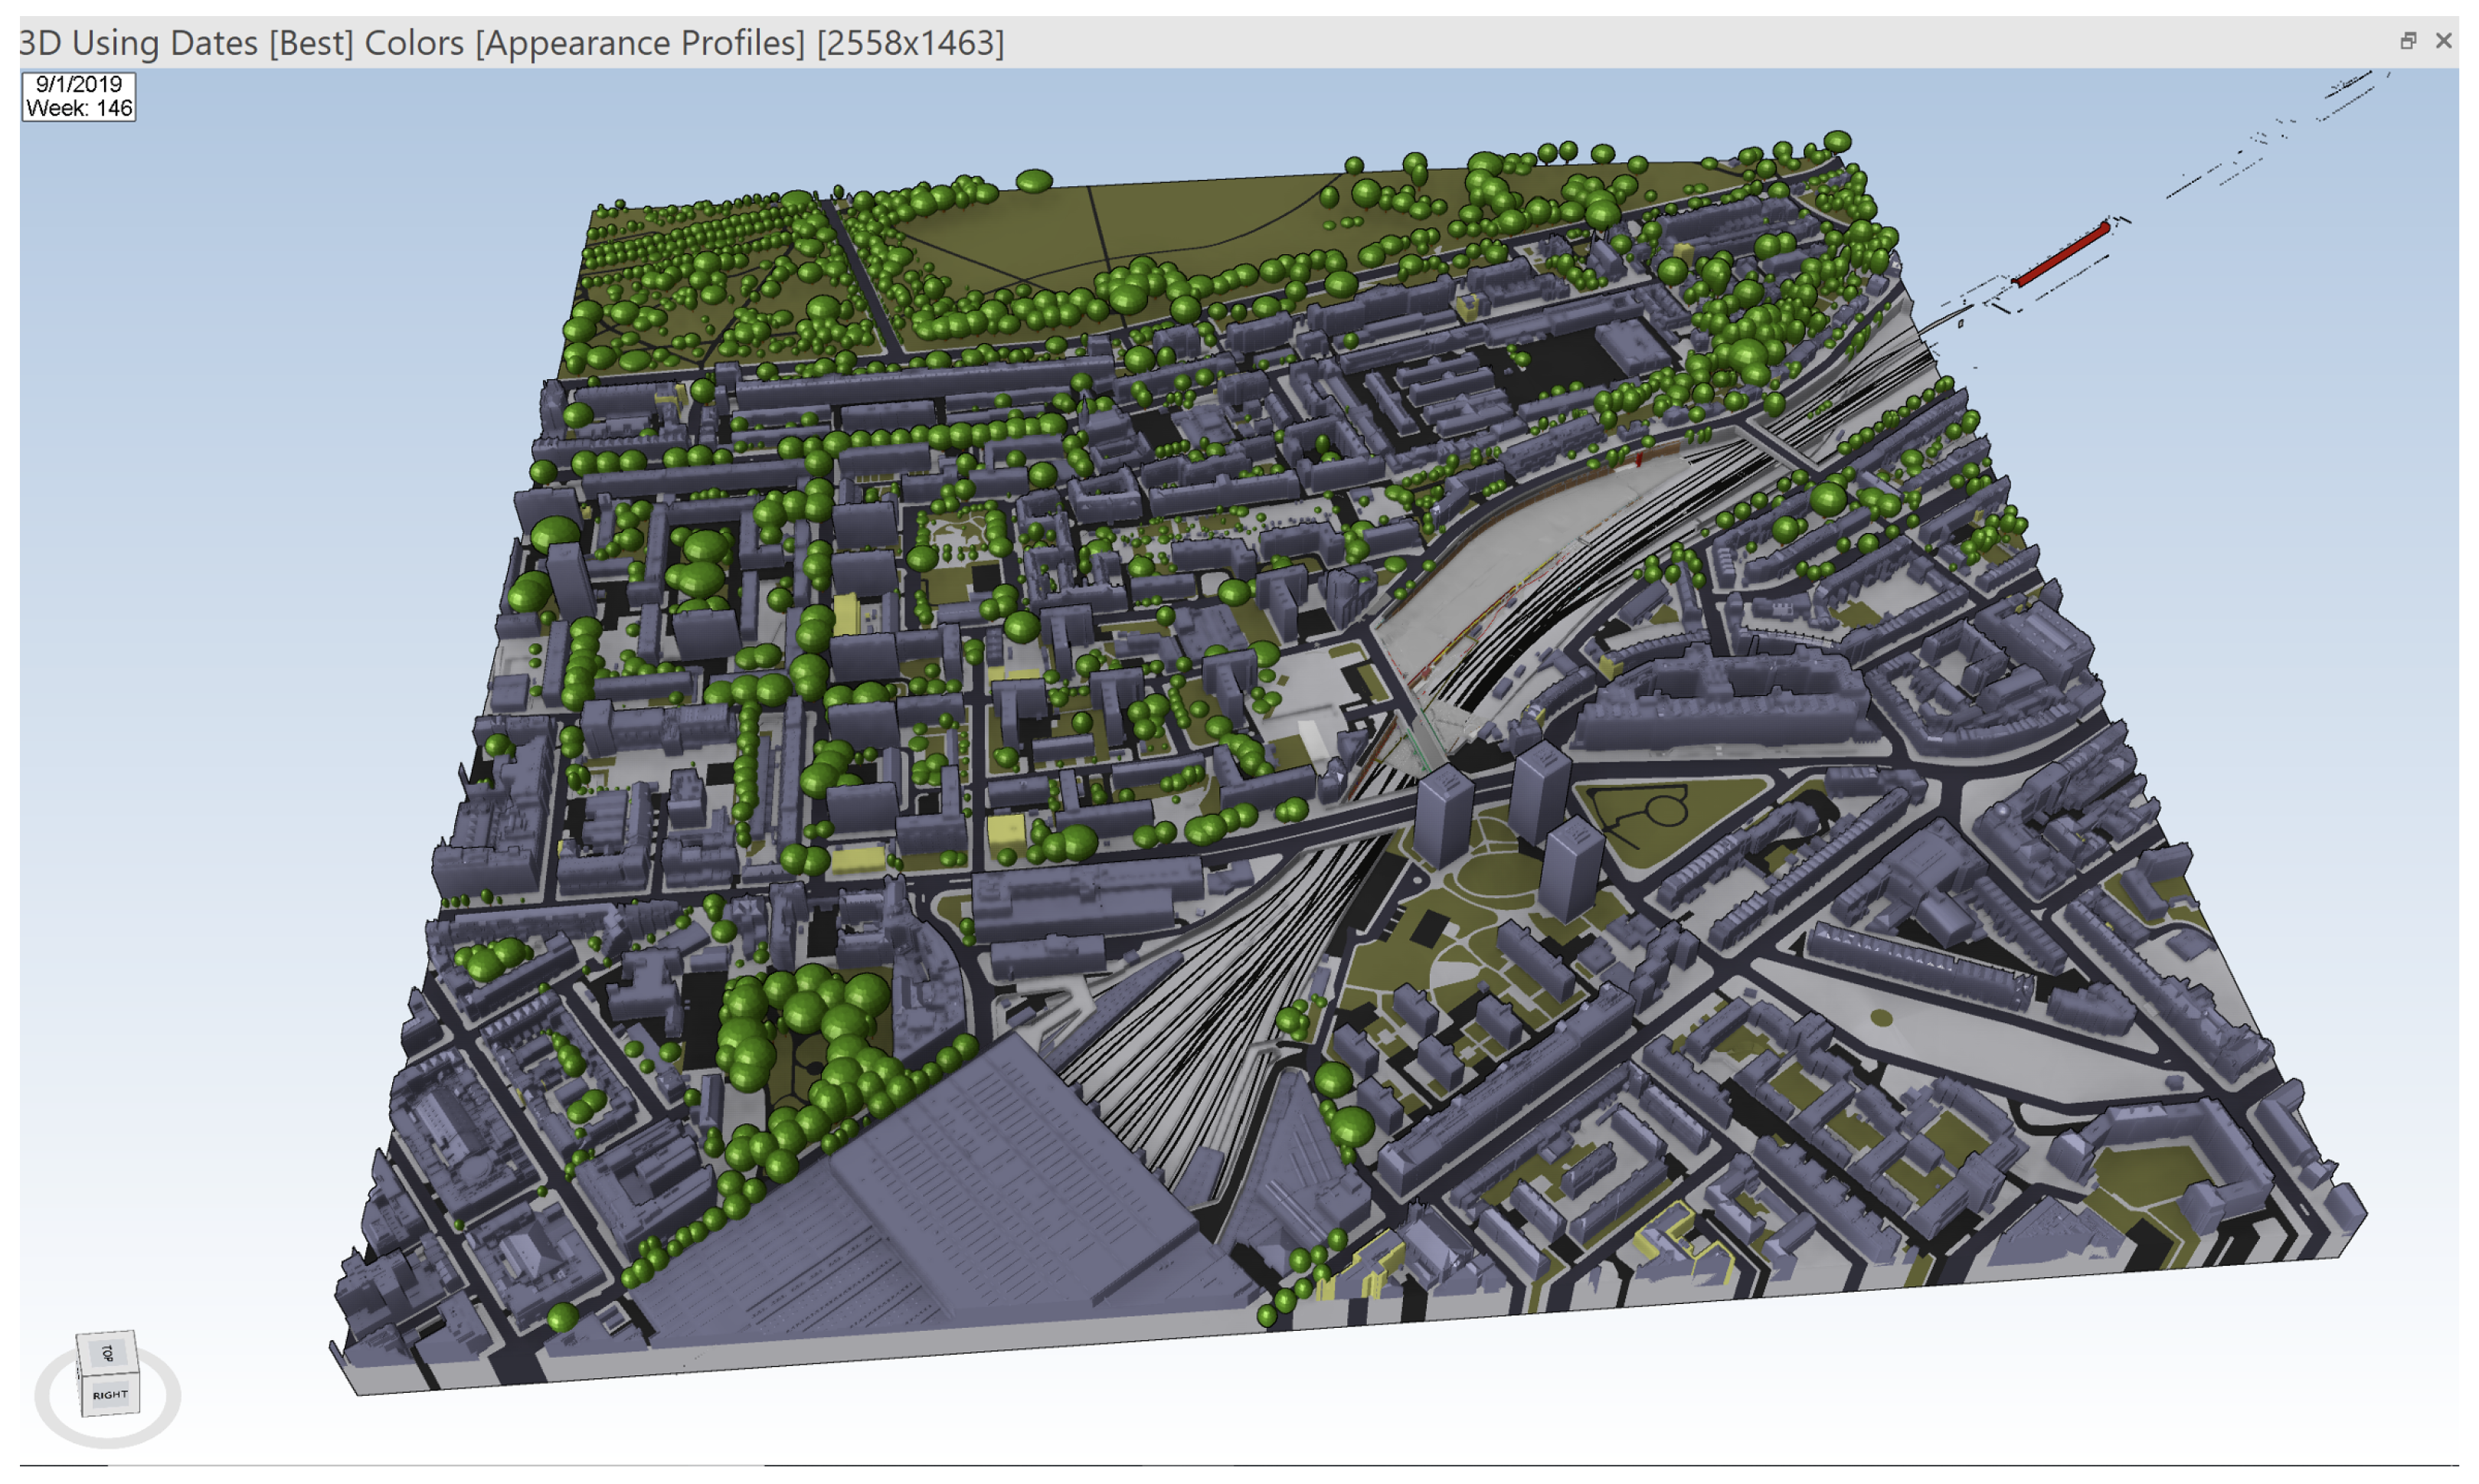Image resolution: width=2479 pixels, height=1484 pixels.
Task: Click the 3D Using Dates title bar text
Action: pyautogui.click(x=140, y=43)
